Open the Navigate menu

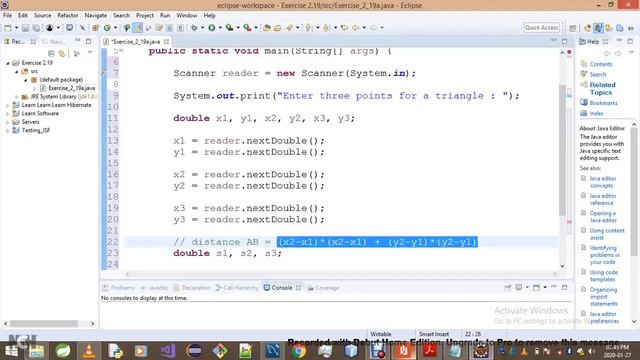[96, 16]
